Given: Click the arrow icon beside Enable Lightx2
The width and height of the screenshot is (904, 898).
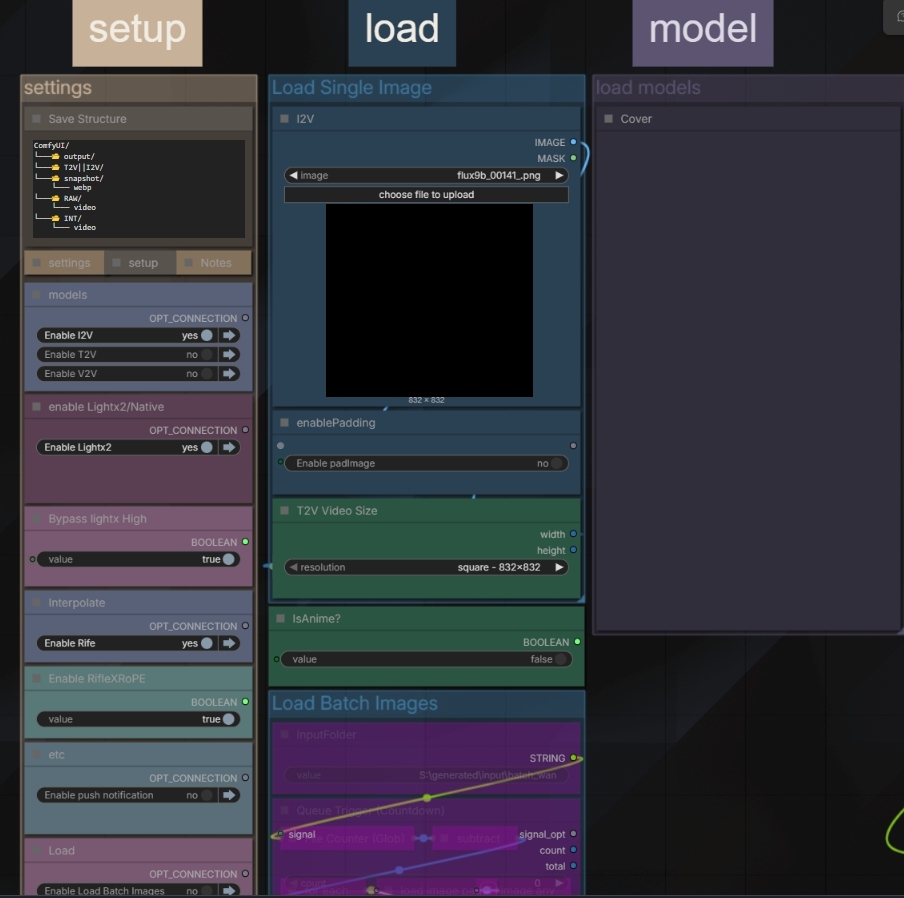Looking at the screenshot, I should pyautogui.click(x=229, y=447).
